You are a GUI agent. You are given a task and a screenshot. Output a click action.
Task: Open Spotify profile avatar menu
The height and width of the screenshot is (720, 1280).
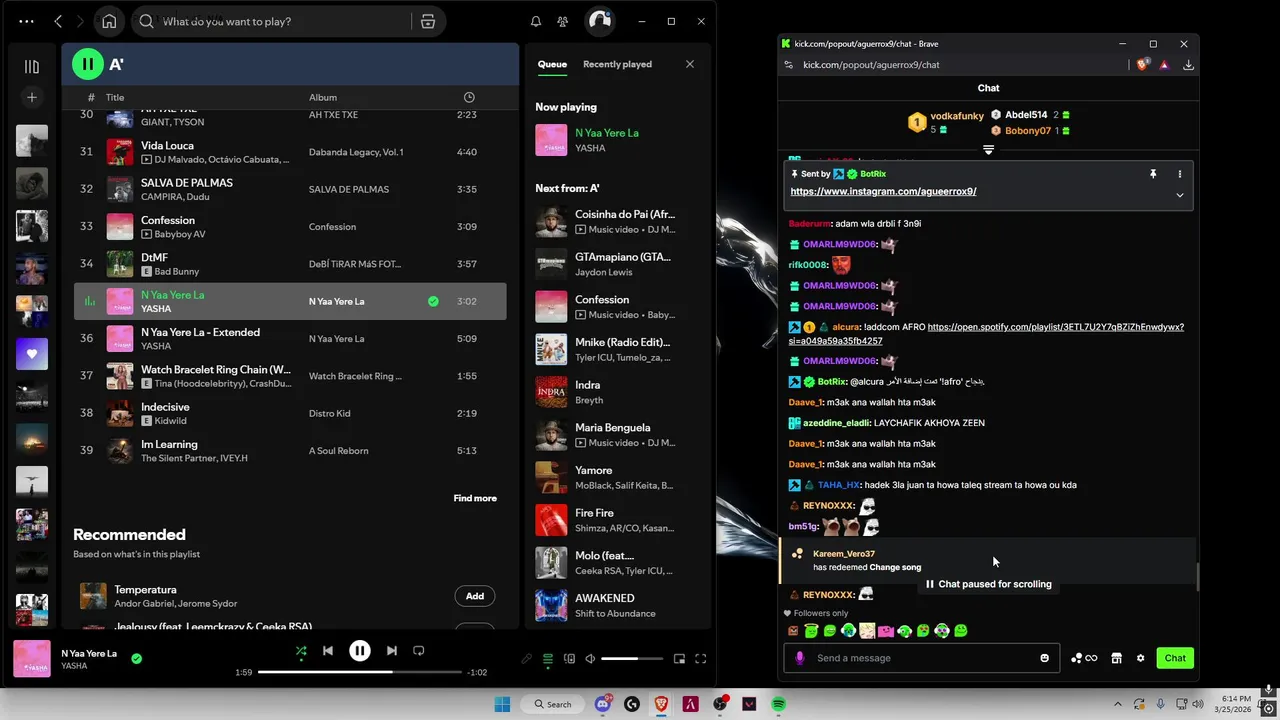[x=599, y=21]
